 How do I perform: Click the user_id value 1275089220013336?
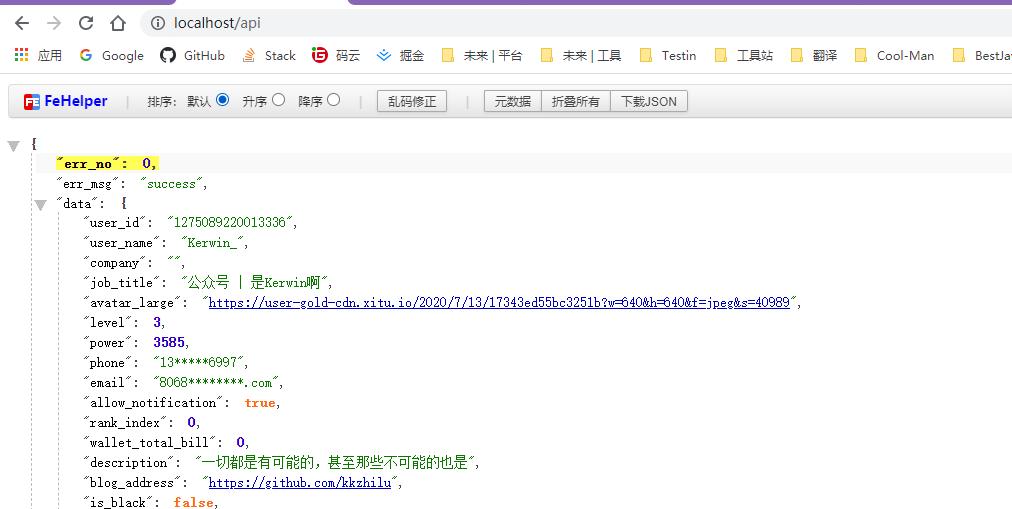tap(230, 223)
